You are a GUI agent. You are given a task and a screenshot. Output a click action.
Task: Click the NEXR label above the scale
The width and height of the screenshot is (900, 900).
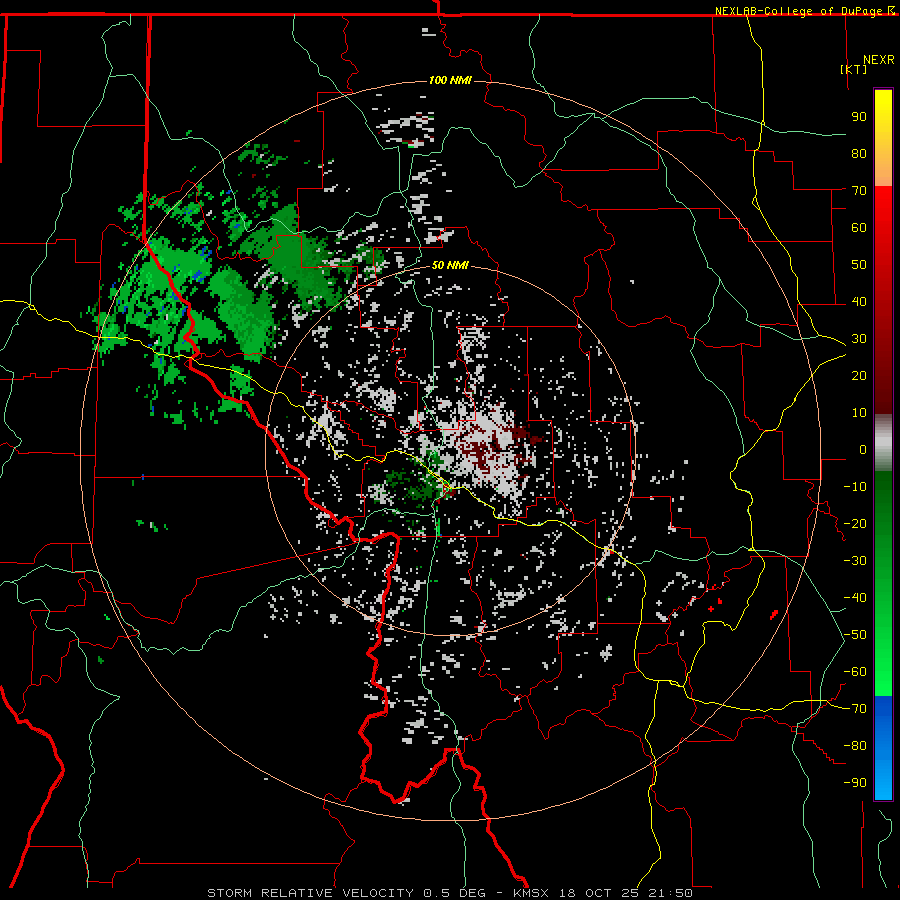[878, 59]
